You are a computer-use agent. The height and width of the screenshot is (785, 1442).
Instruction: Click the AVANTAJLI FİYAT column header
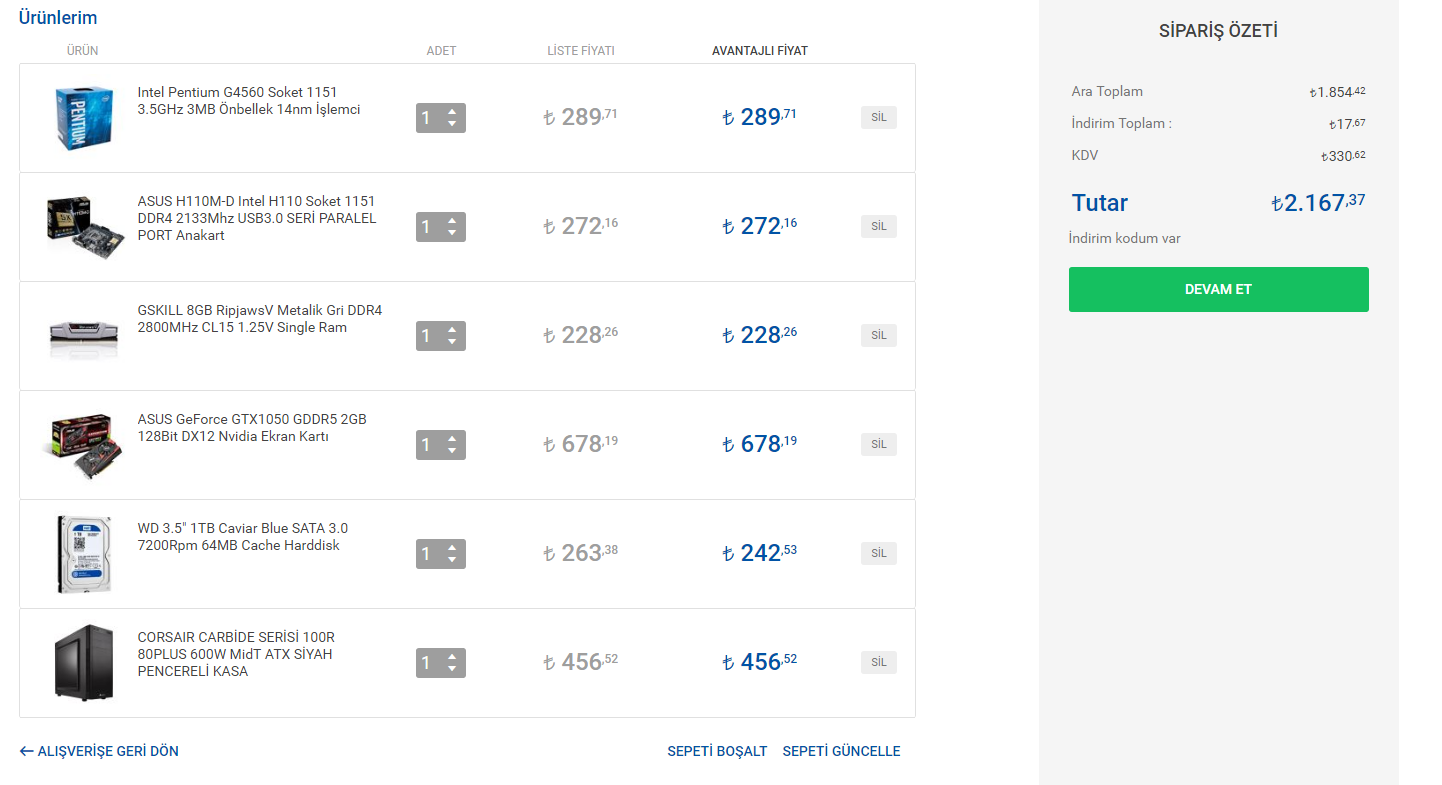click(x=760, y=51)
